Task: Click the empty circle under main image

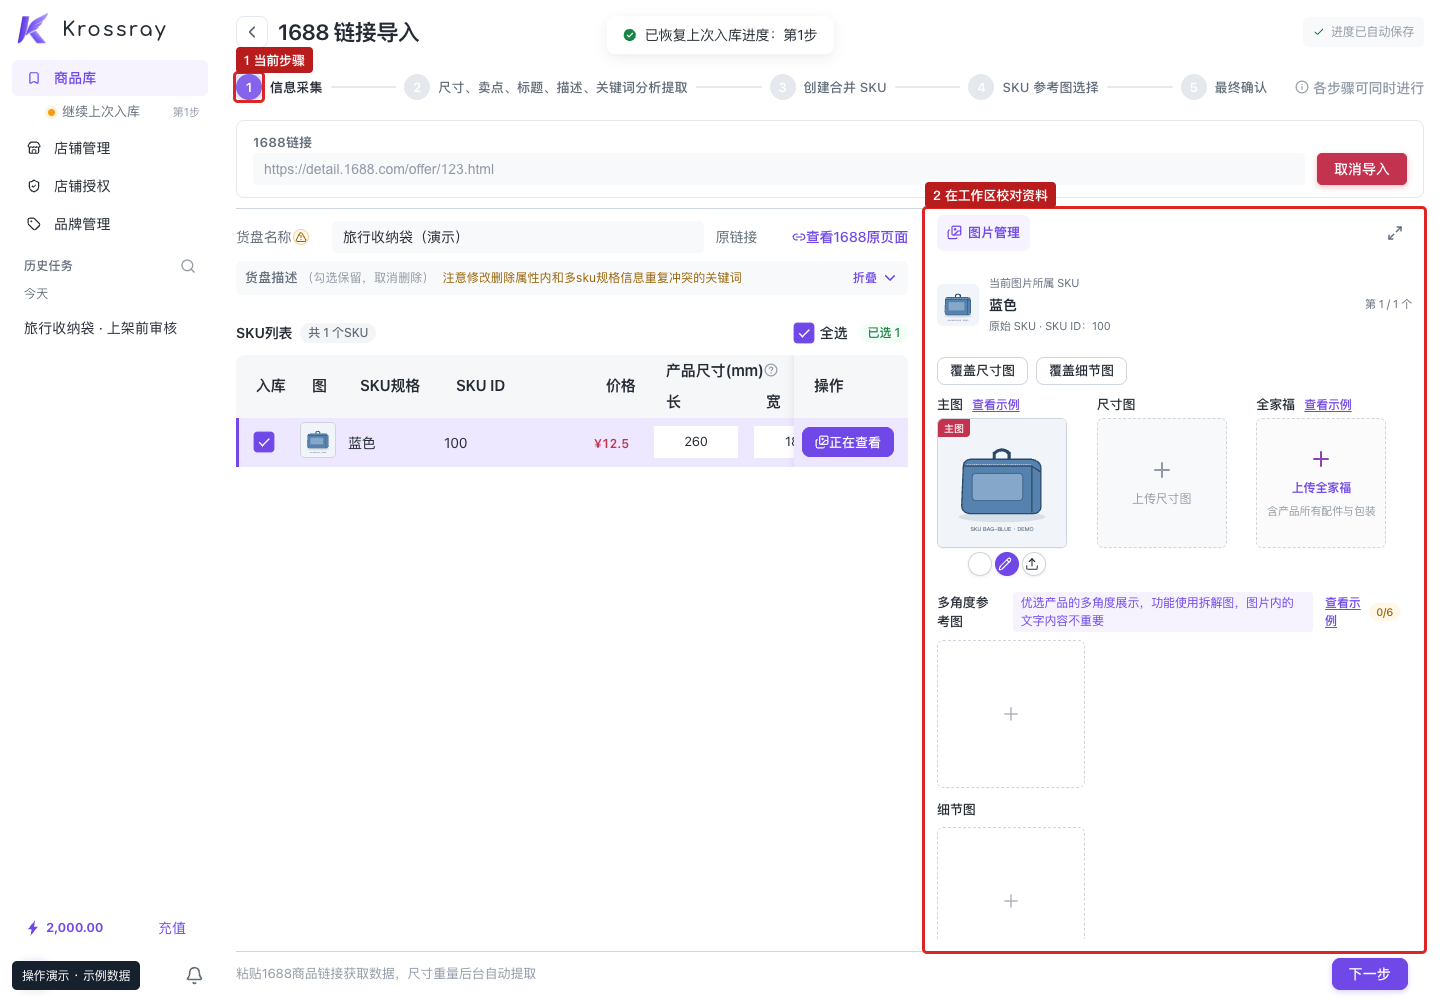Action: [980, 564]
